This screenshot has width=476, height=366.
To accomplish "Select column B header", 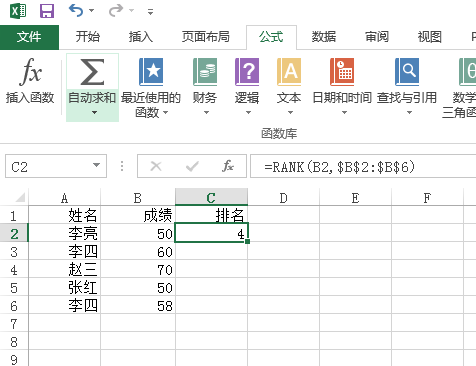I will (138, 198).
